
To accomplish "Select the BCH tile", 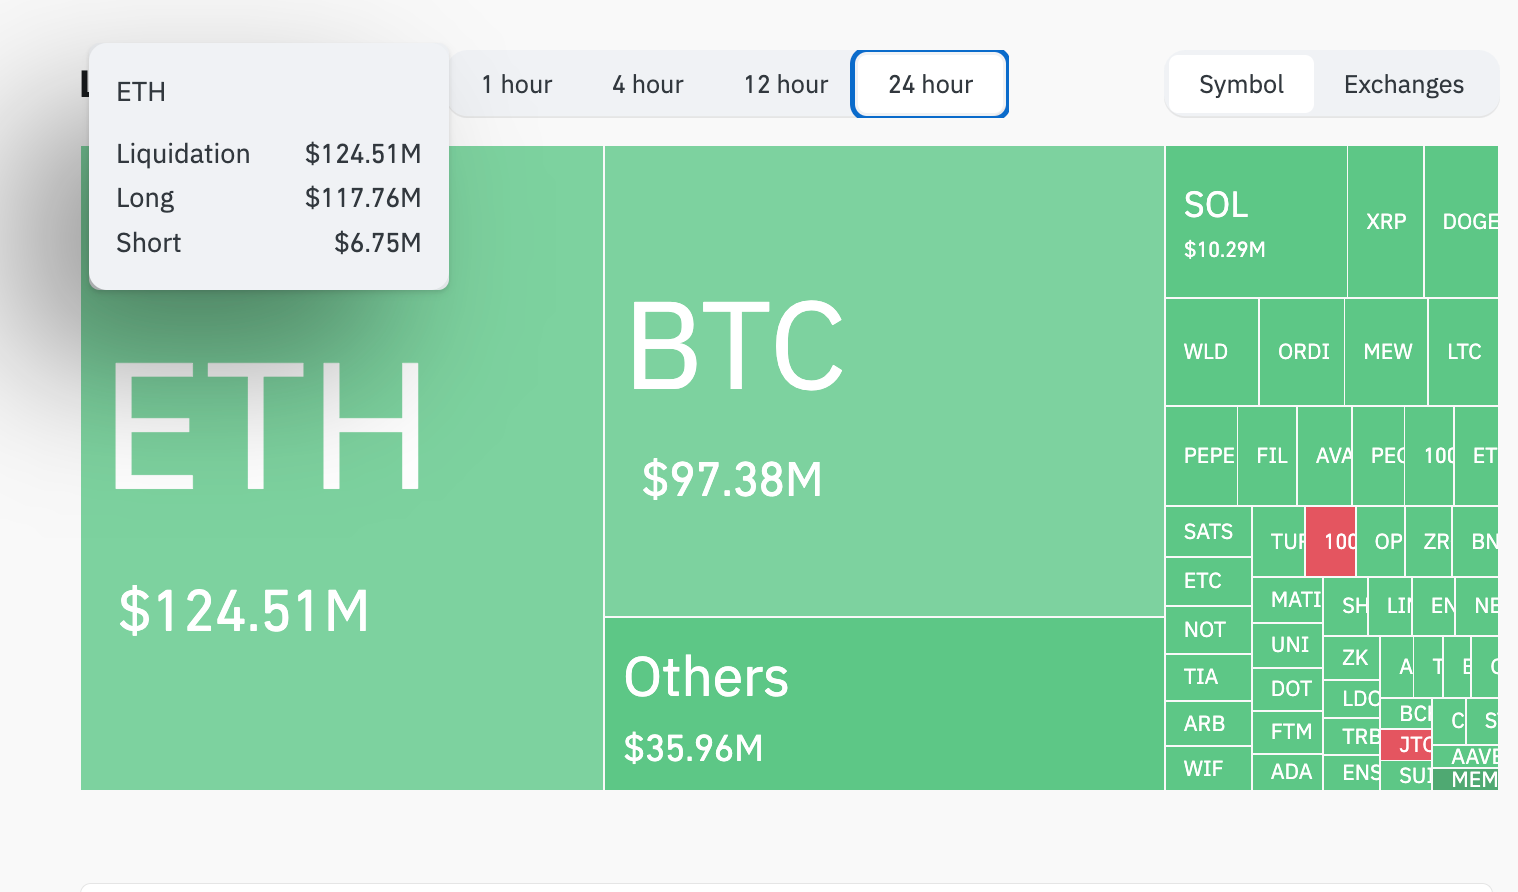I will (1406, 714).
